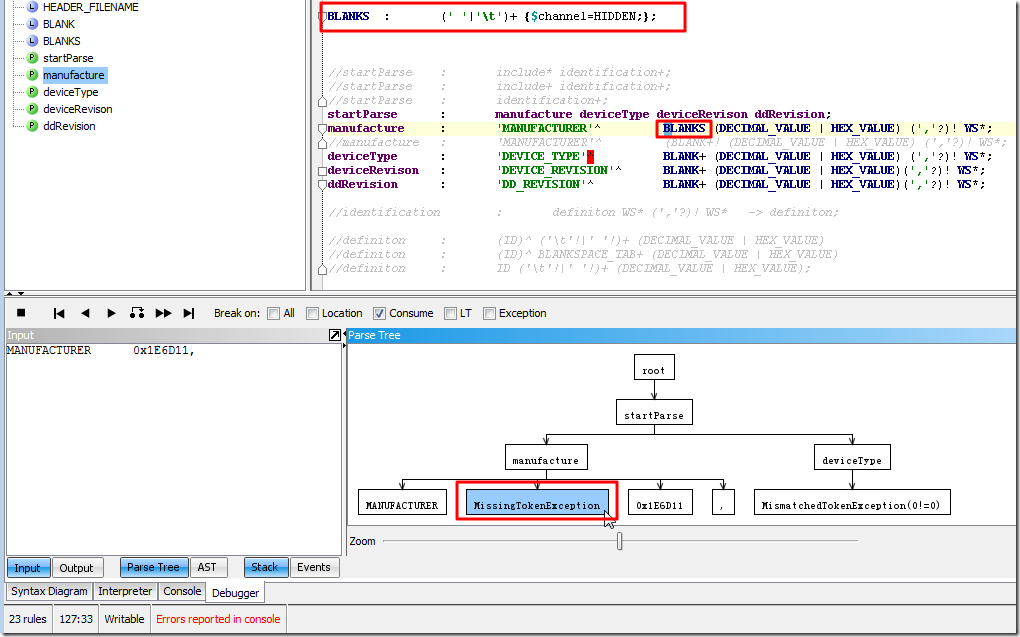Toggle the Output panel button
The image size is (1020, 637).
pyautogui.click(x=76, y=567)
